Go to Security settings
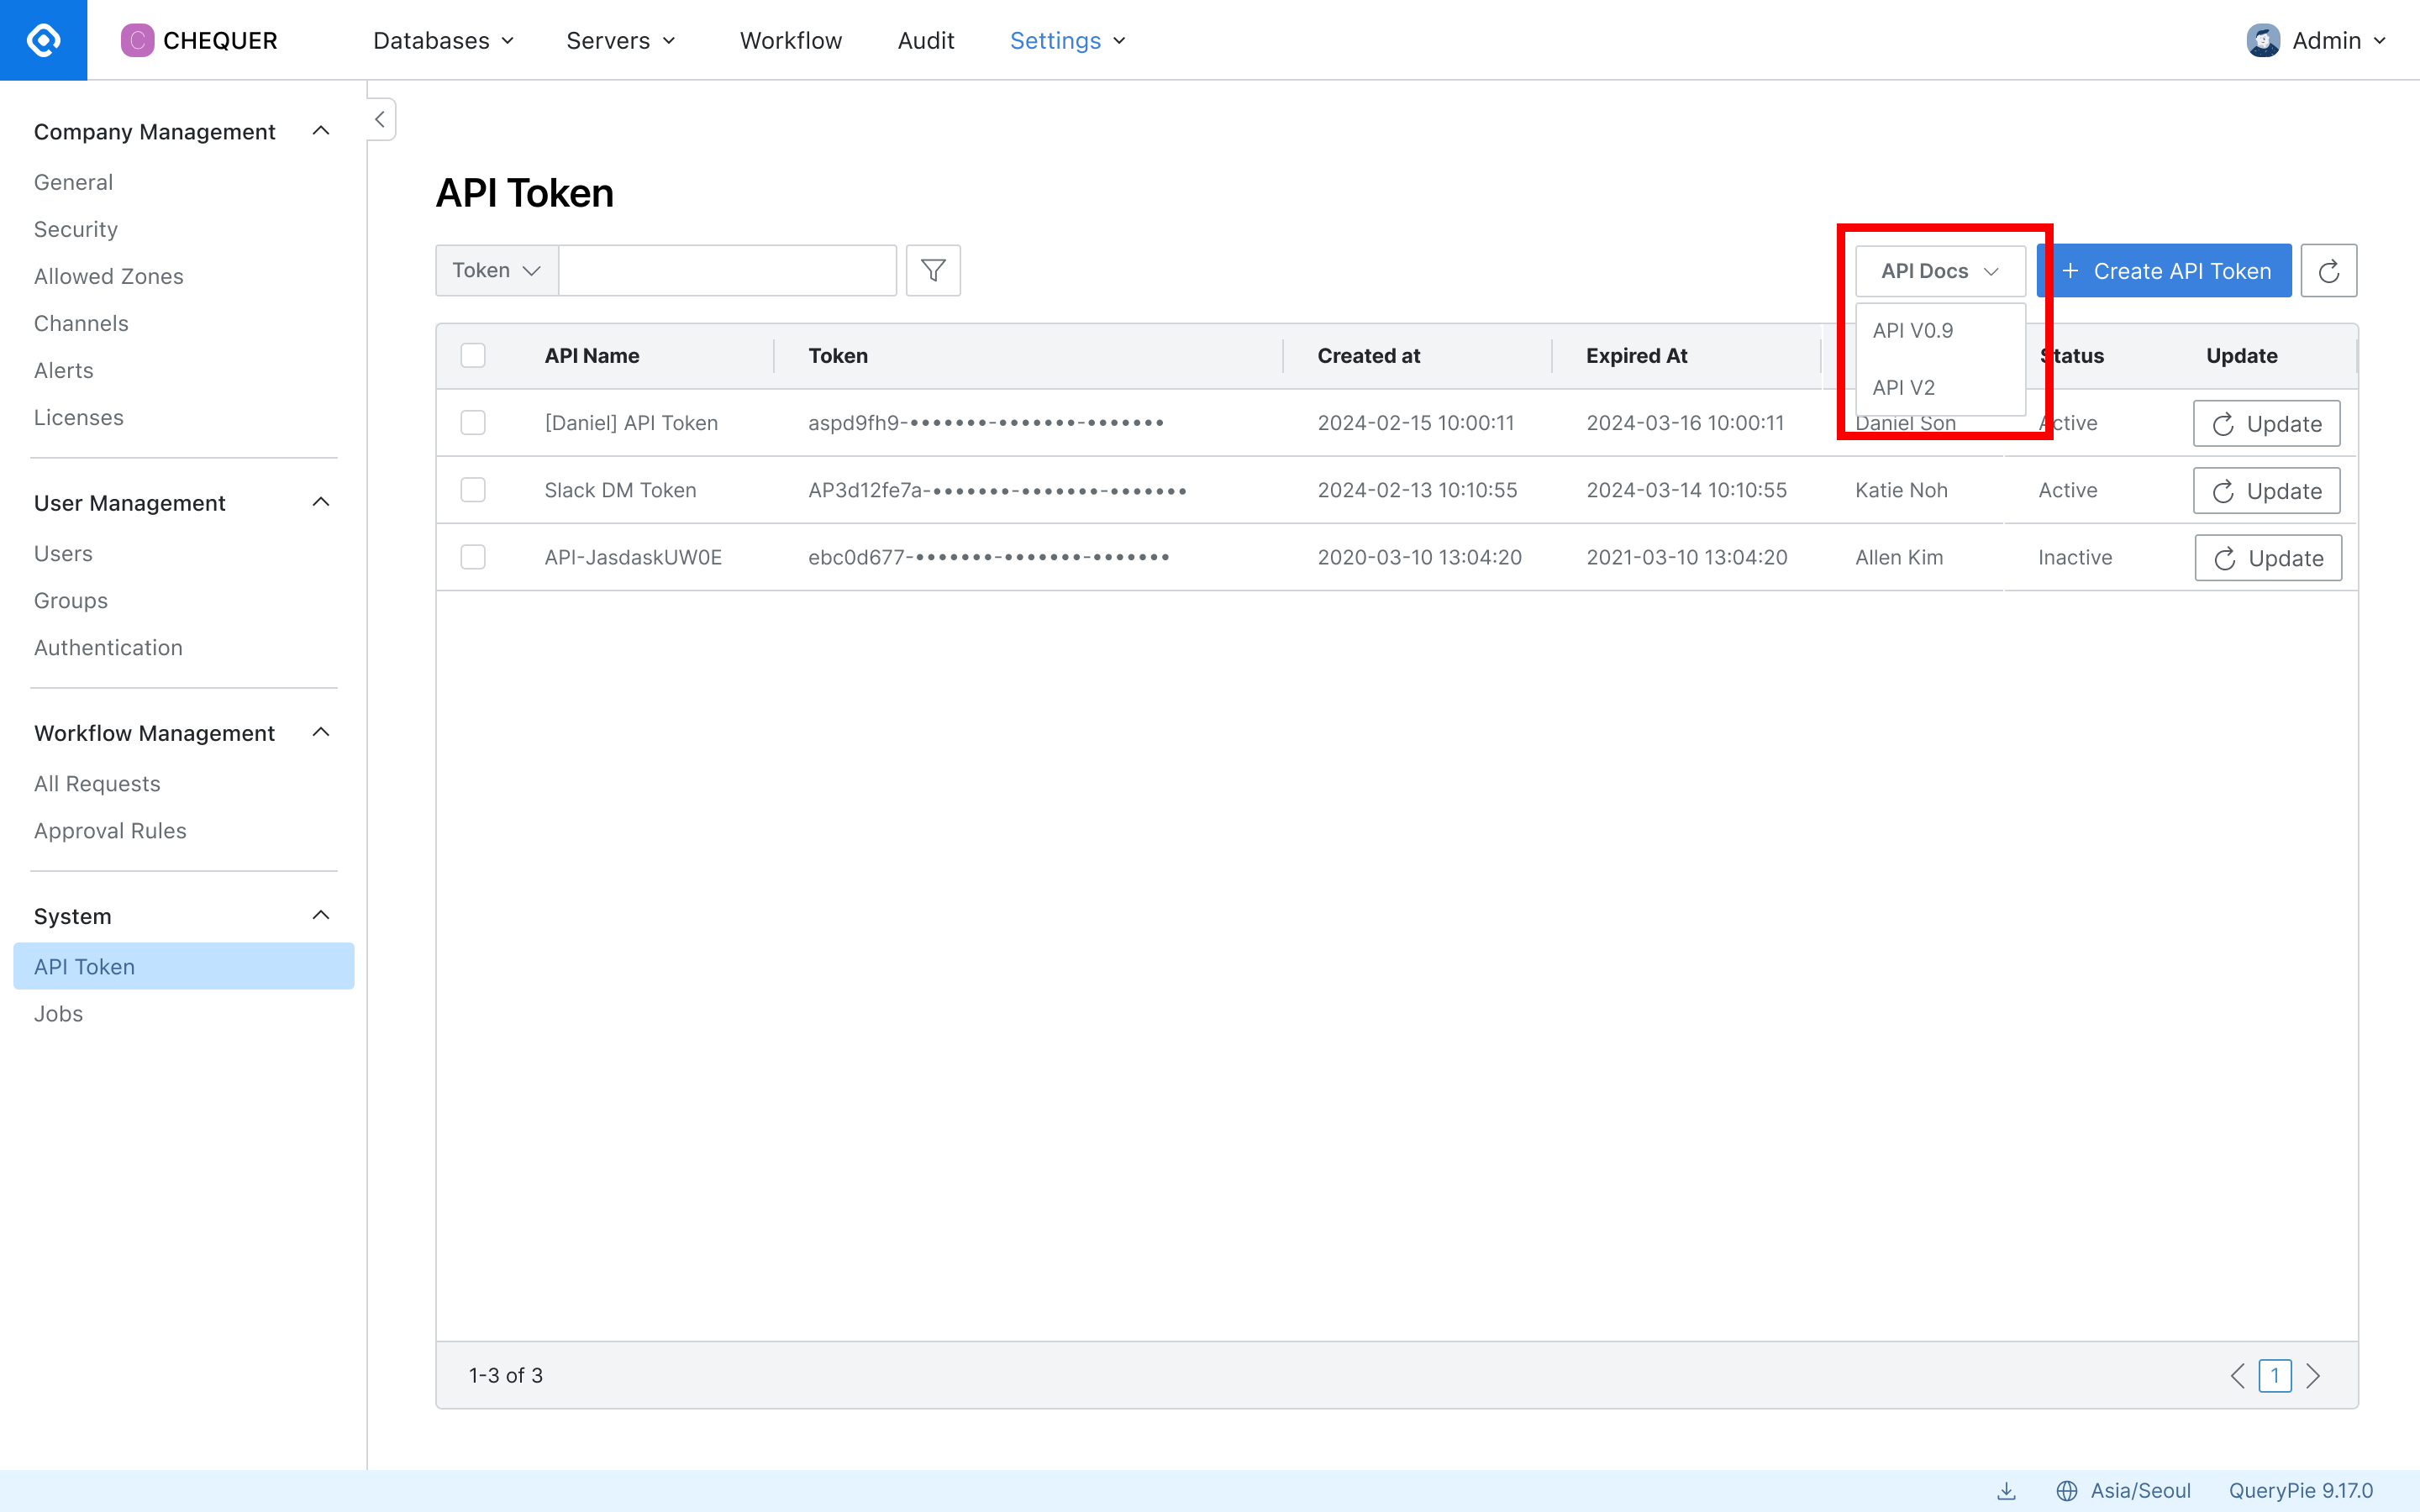The image size is (2420, 1512). click(x=76, y=229)
